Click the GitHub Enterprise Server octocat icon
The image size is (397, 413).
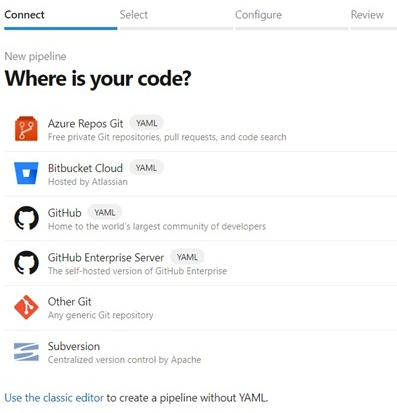click(x=26, y=262)
